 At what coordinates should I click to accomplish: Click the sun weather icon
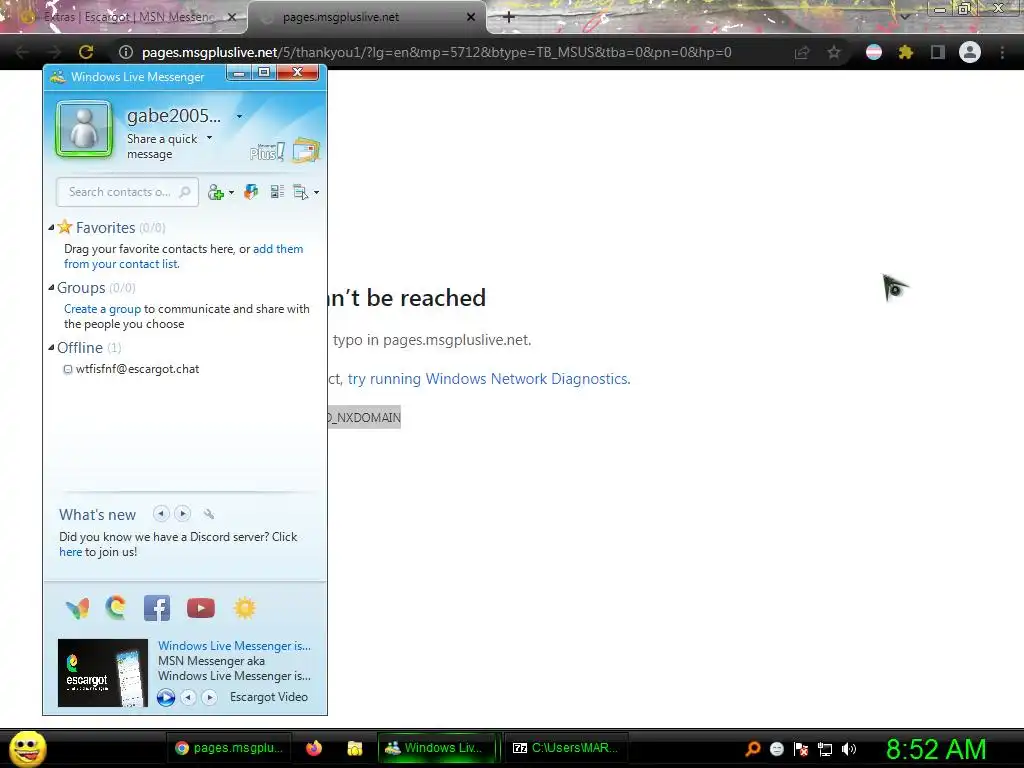coord(245,608)
